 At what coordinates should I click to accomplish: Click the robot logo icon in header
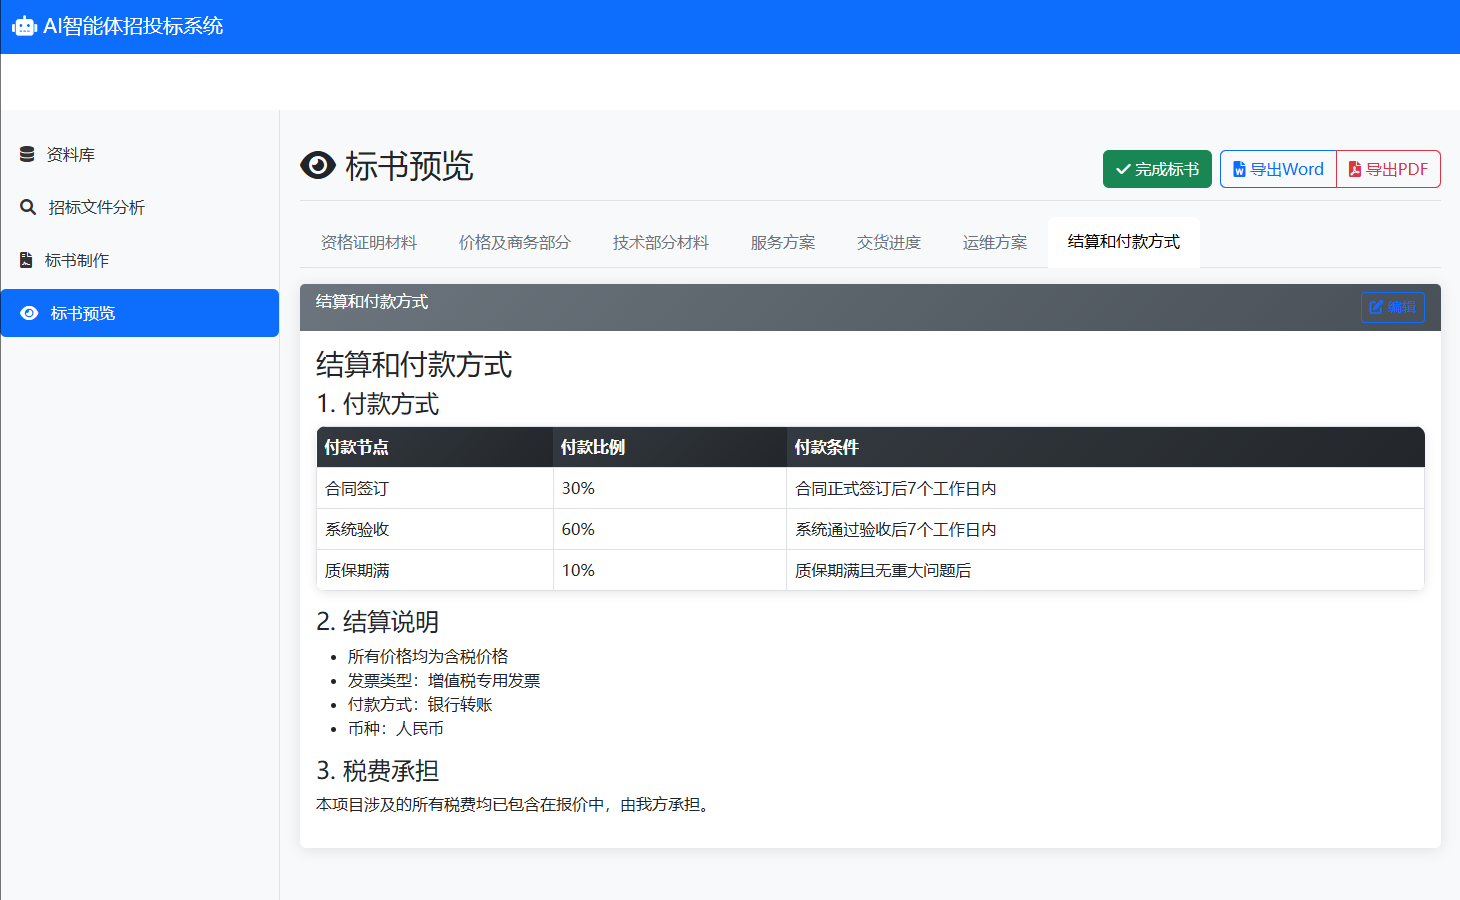(24, 27)
